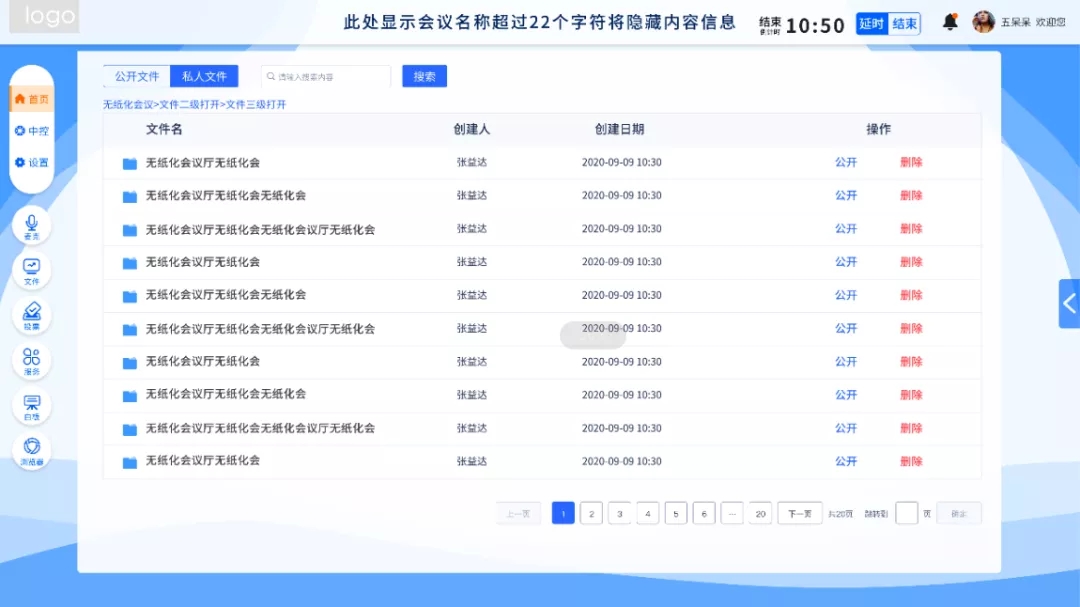Click the search magnifier icon in search box
Viewport: 1080px width, 607px height.
coord(271,76)
